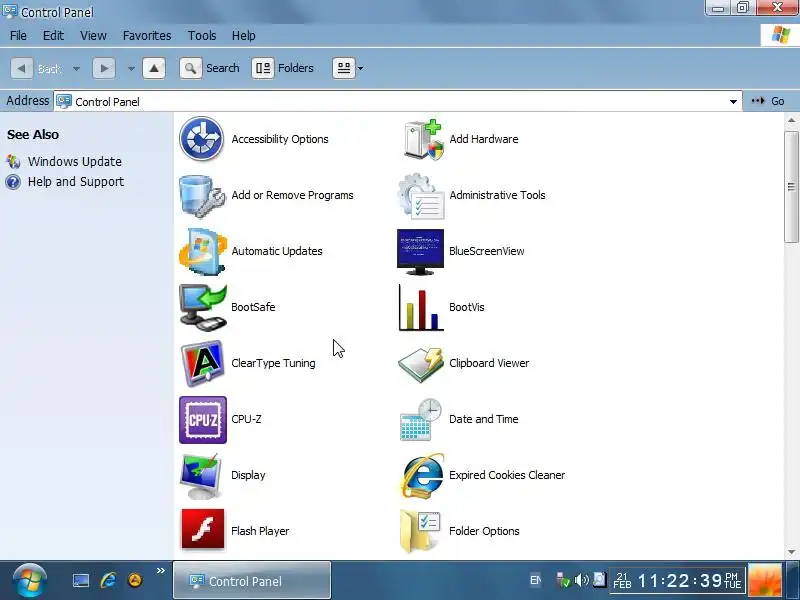800x600 pixels.
Task: Click the Administrative Tools label
Action: coord(497,195)
